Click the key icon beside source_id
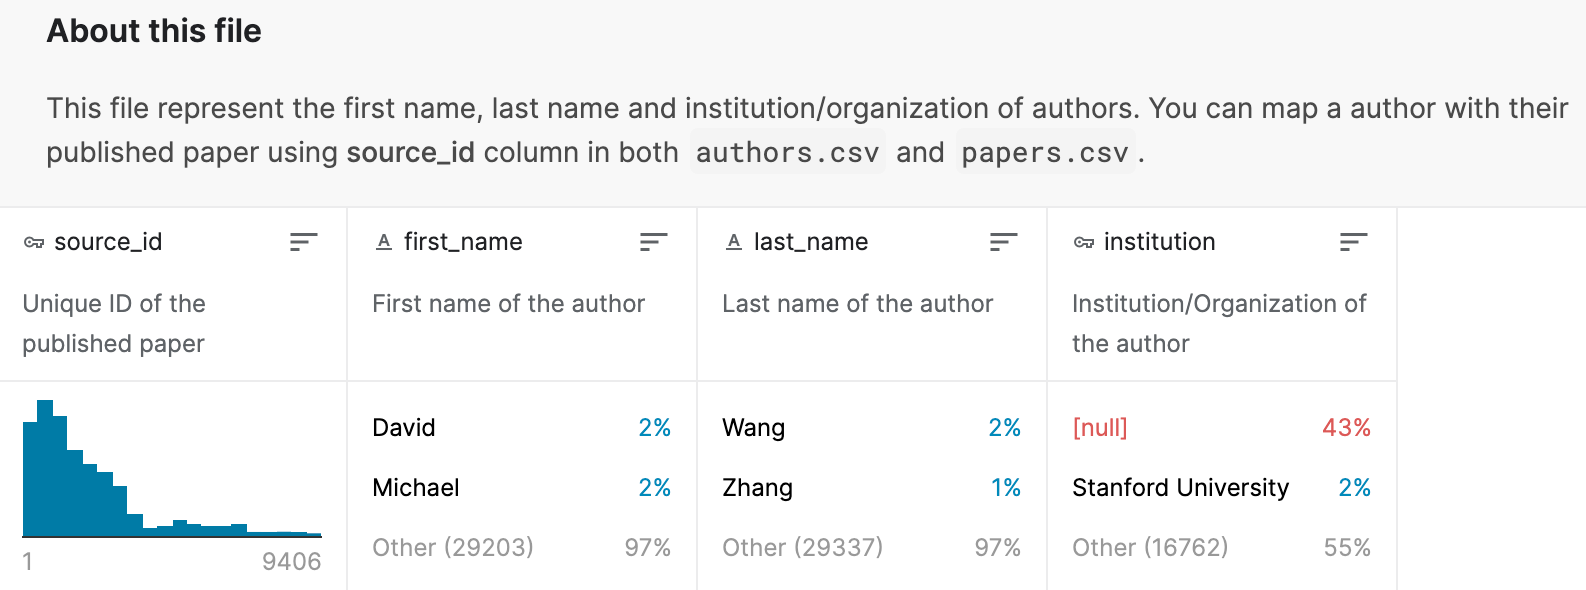This screenshot has width=1586, height=590. click(34, 242)
